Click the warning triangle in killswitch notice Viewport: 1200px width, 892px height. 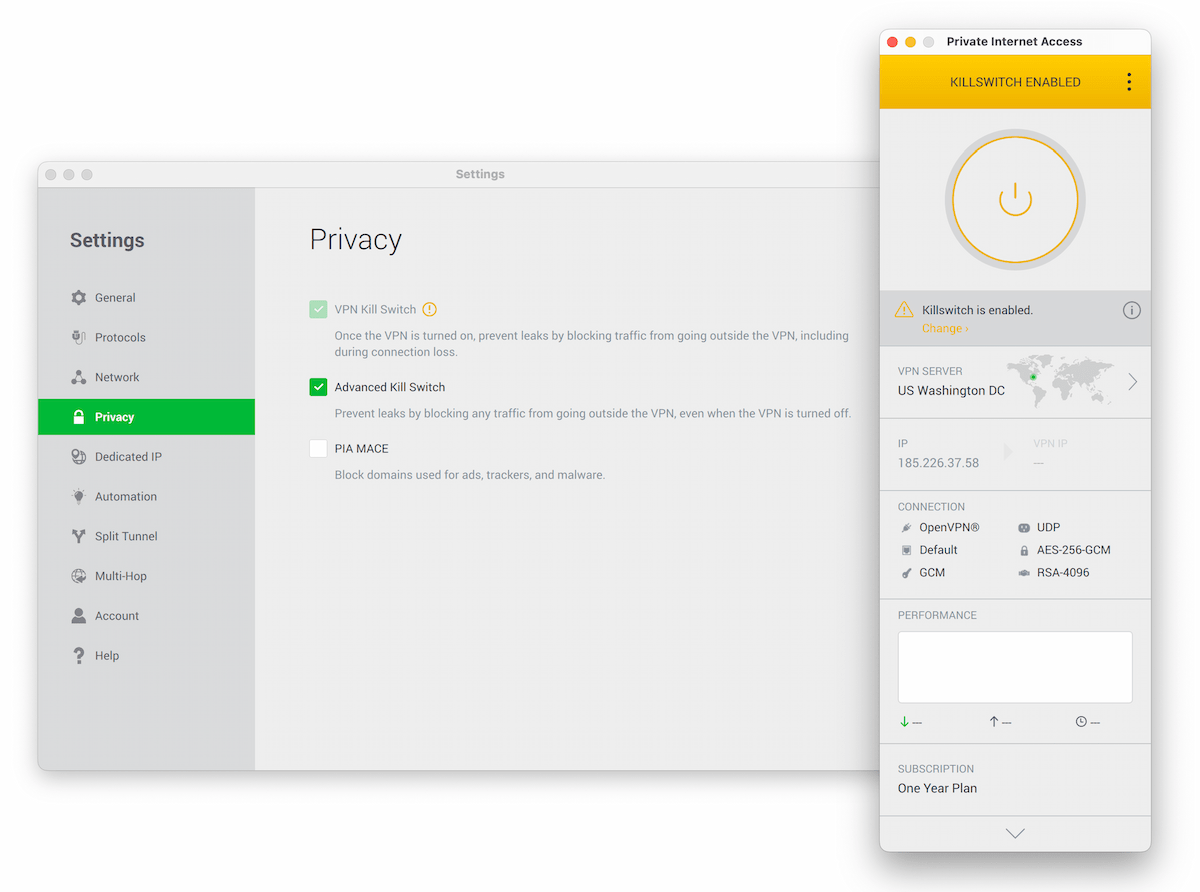[904, 309]
